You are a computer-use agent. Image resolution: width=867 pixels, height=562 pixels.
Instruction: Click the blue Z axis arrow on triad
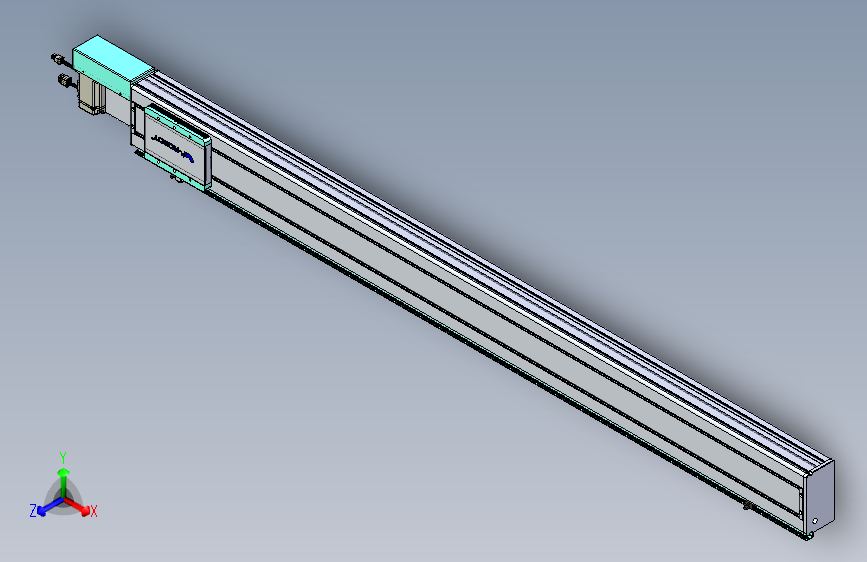48,507
